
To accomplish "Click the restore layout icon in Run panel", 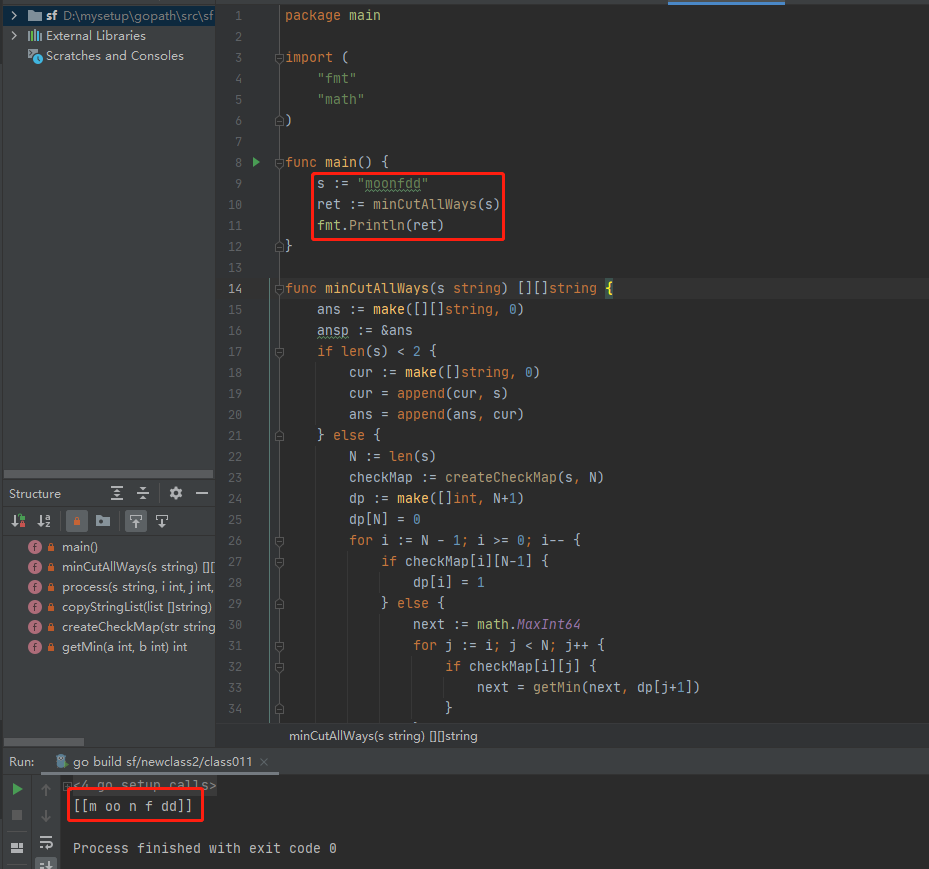I will 17,848.
